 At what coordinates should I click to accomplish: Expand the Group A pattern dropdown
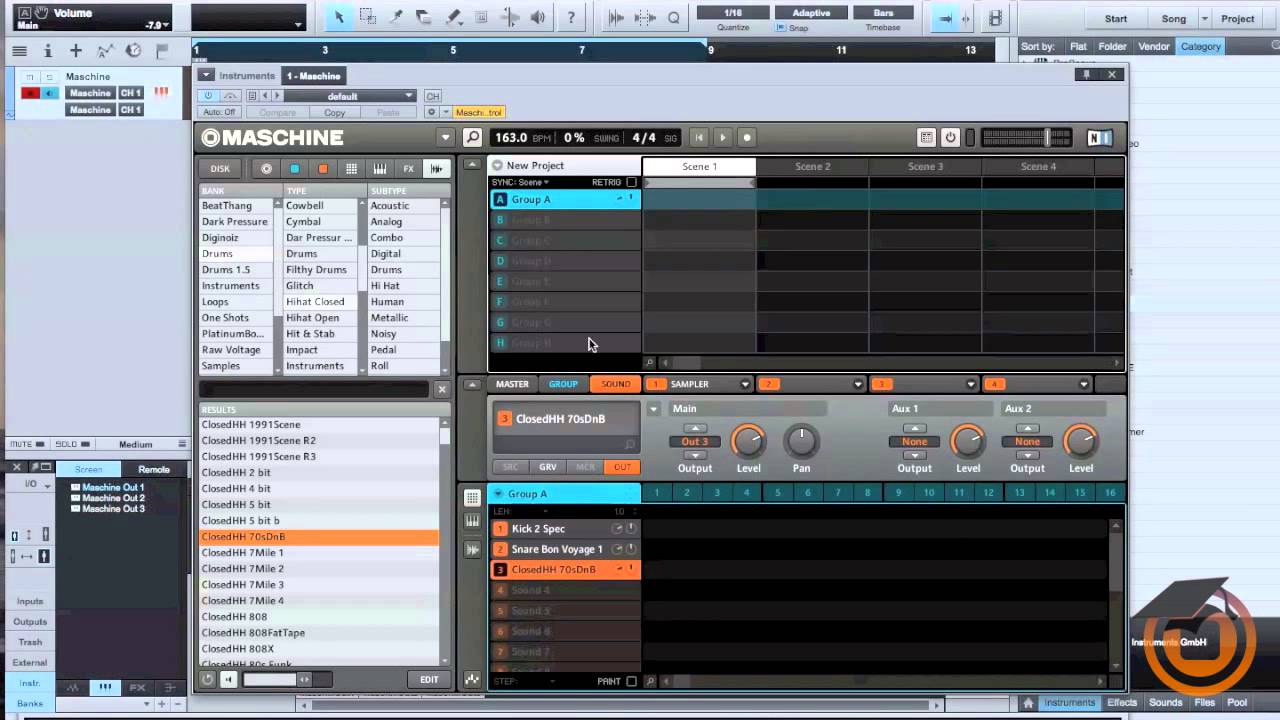497,493
